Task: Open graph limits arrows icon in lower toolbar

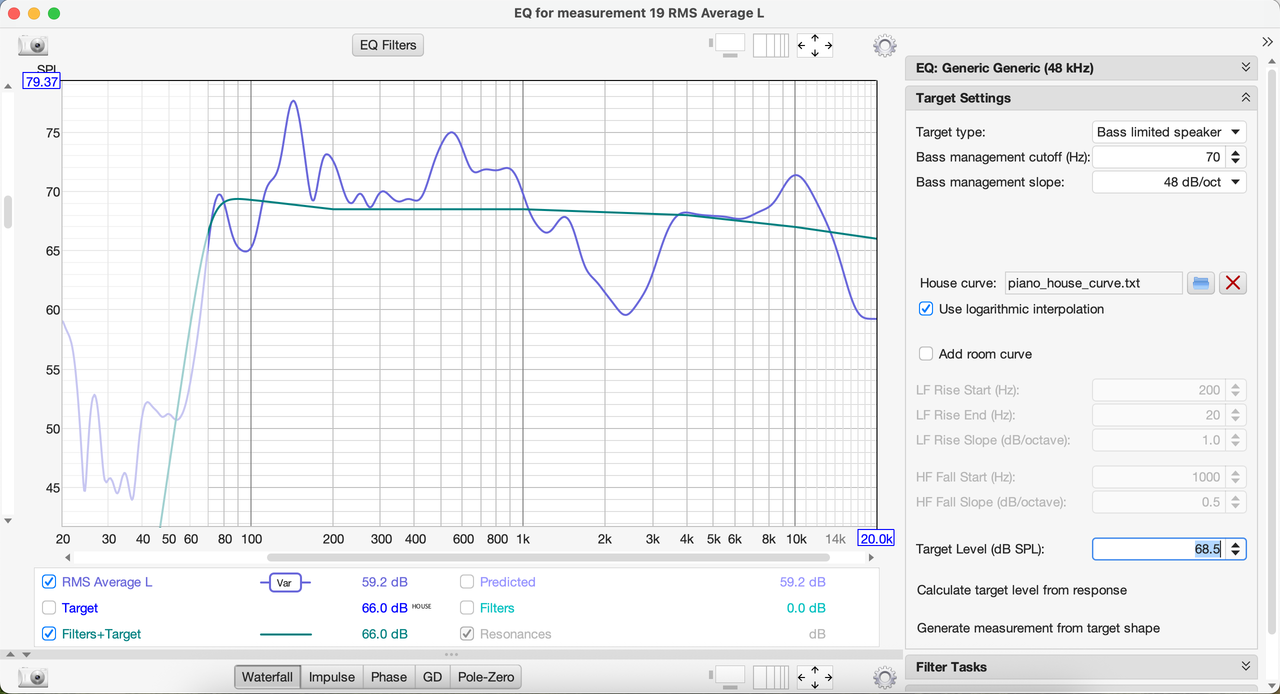Action: coord(815,677)
